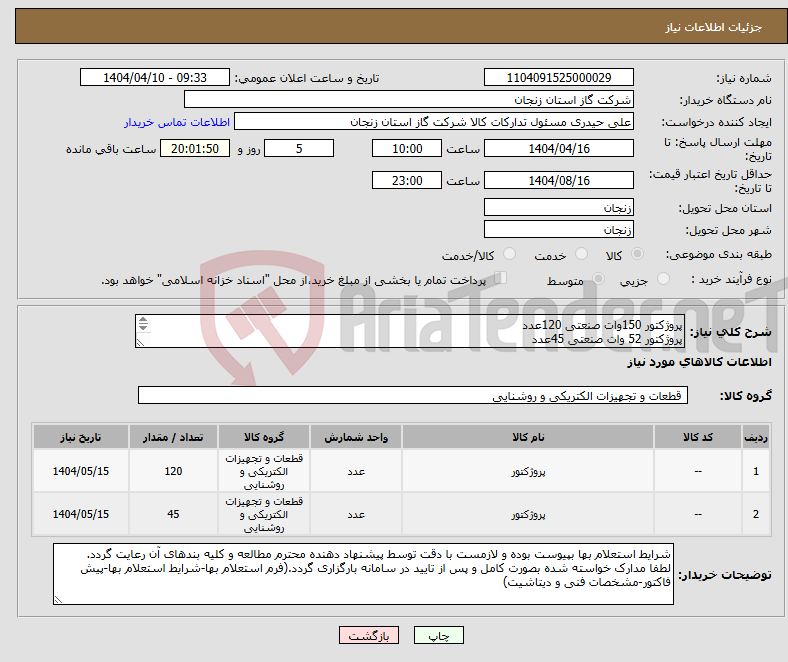Click the شماره نیاز field 1104091525000029
Image resolution: width=788 pixels, height=662 pixels.
[558, 77]
